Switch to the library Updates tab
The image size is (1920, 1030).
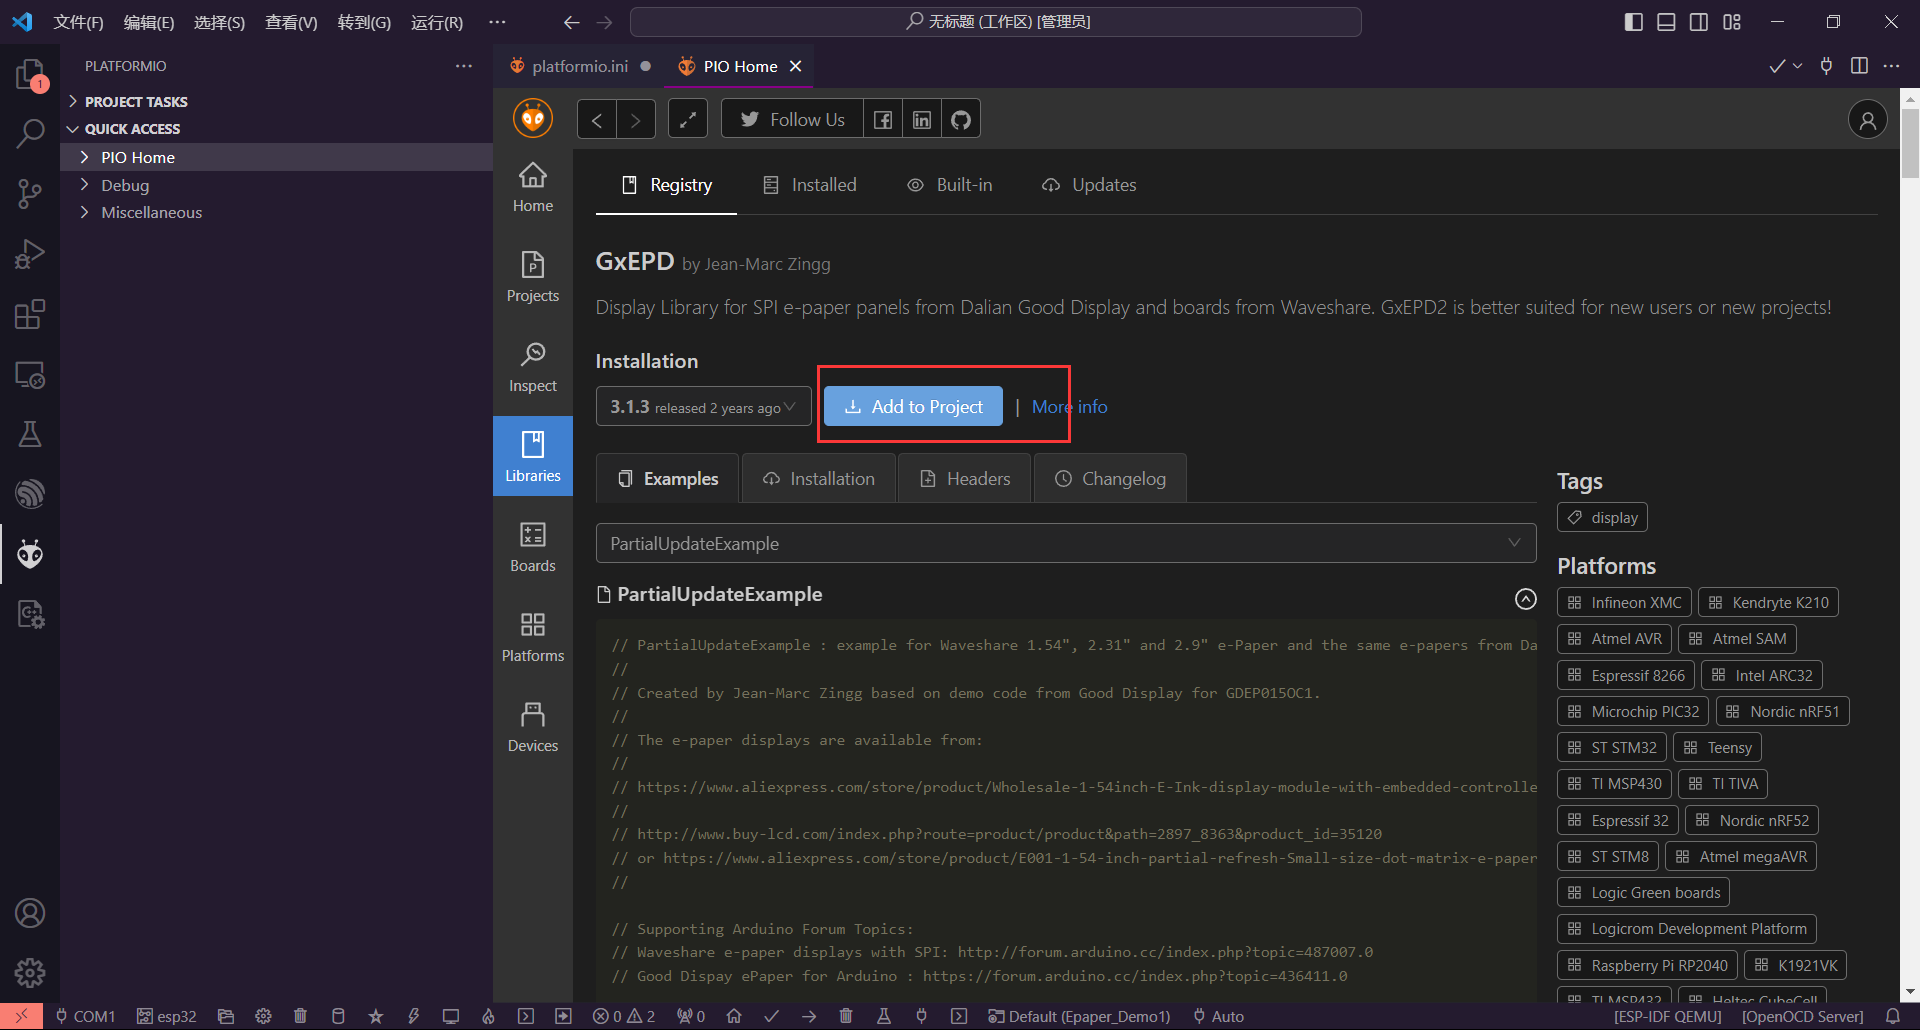[x=1089, y=185]
